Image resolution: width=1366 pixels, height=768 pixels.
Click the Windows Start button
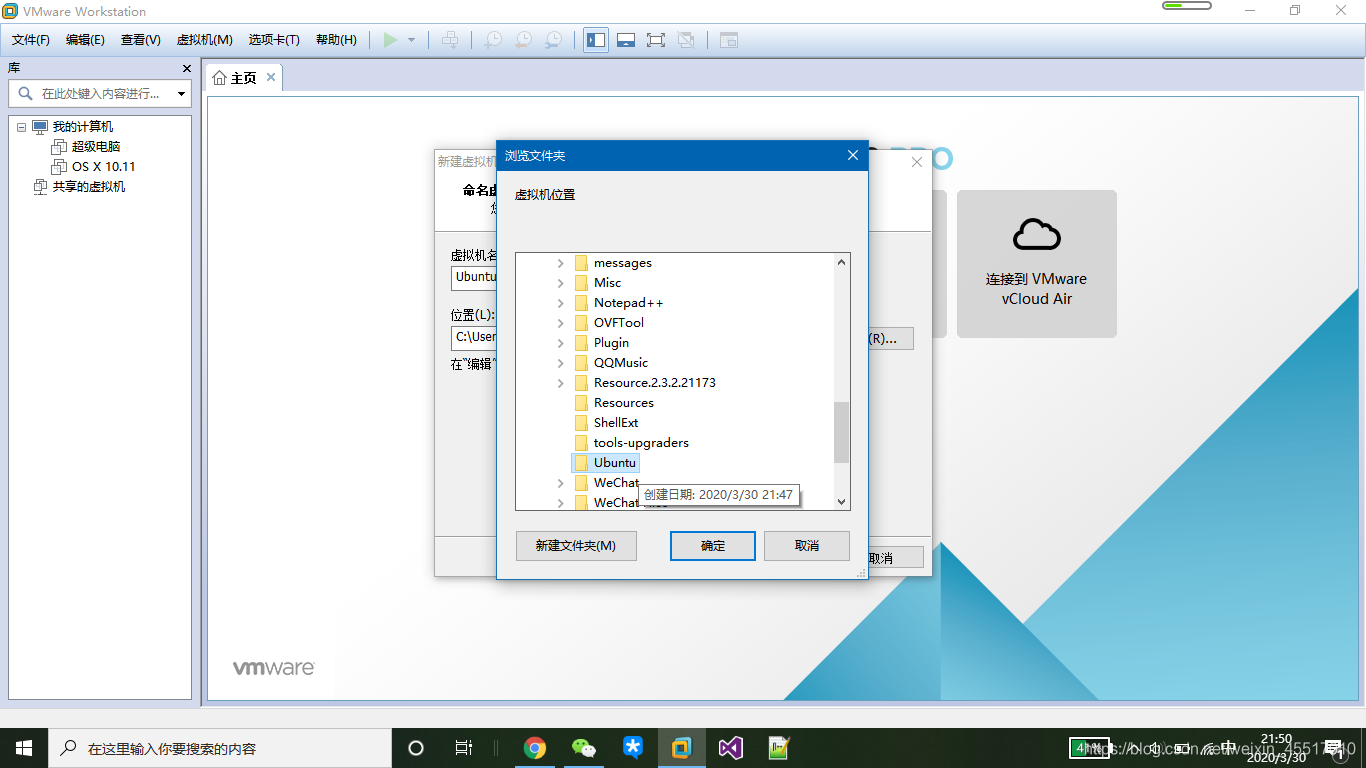24,748
